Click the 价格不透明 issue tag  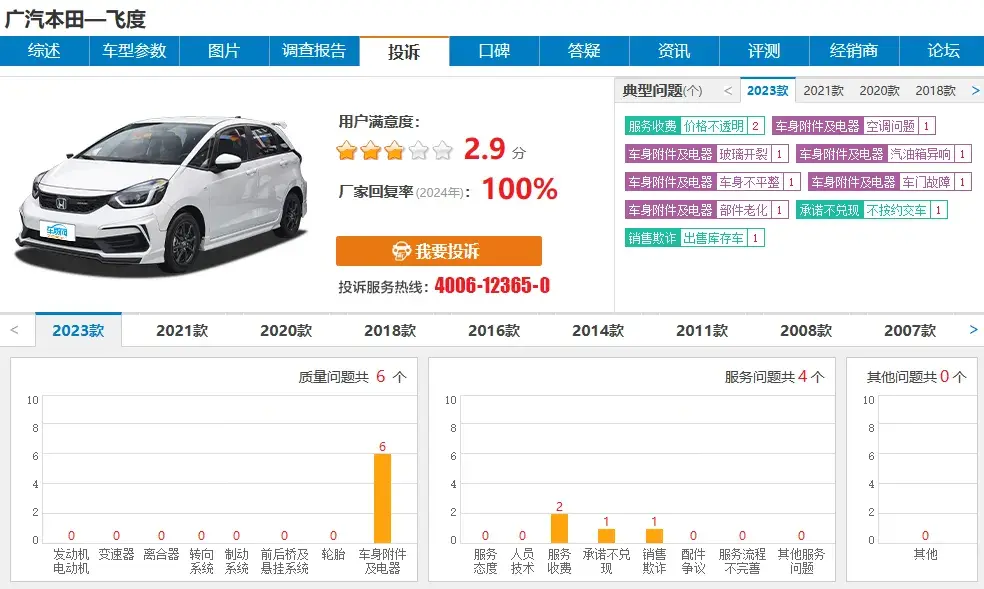click(714, 127)
